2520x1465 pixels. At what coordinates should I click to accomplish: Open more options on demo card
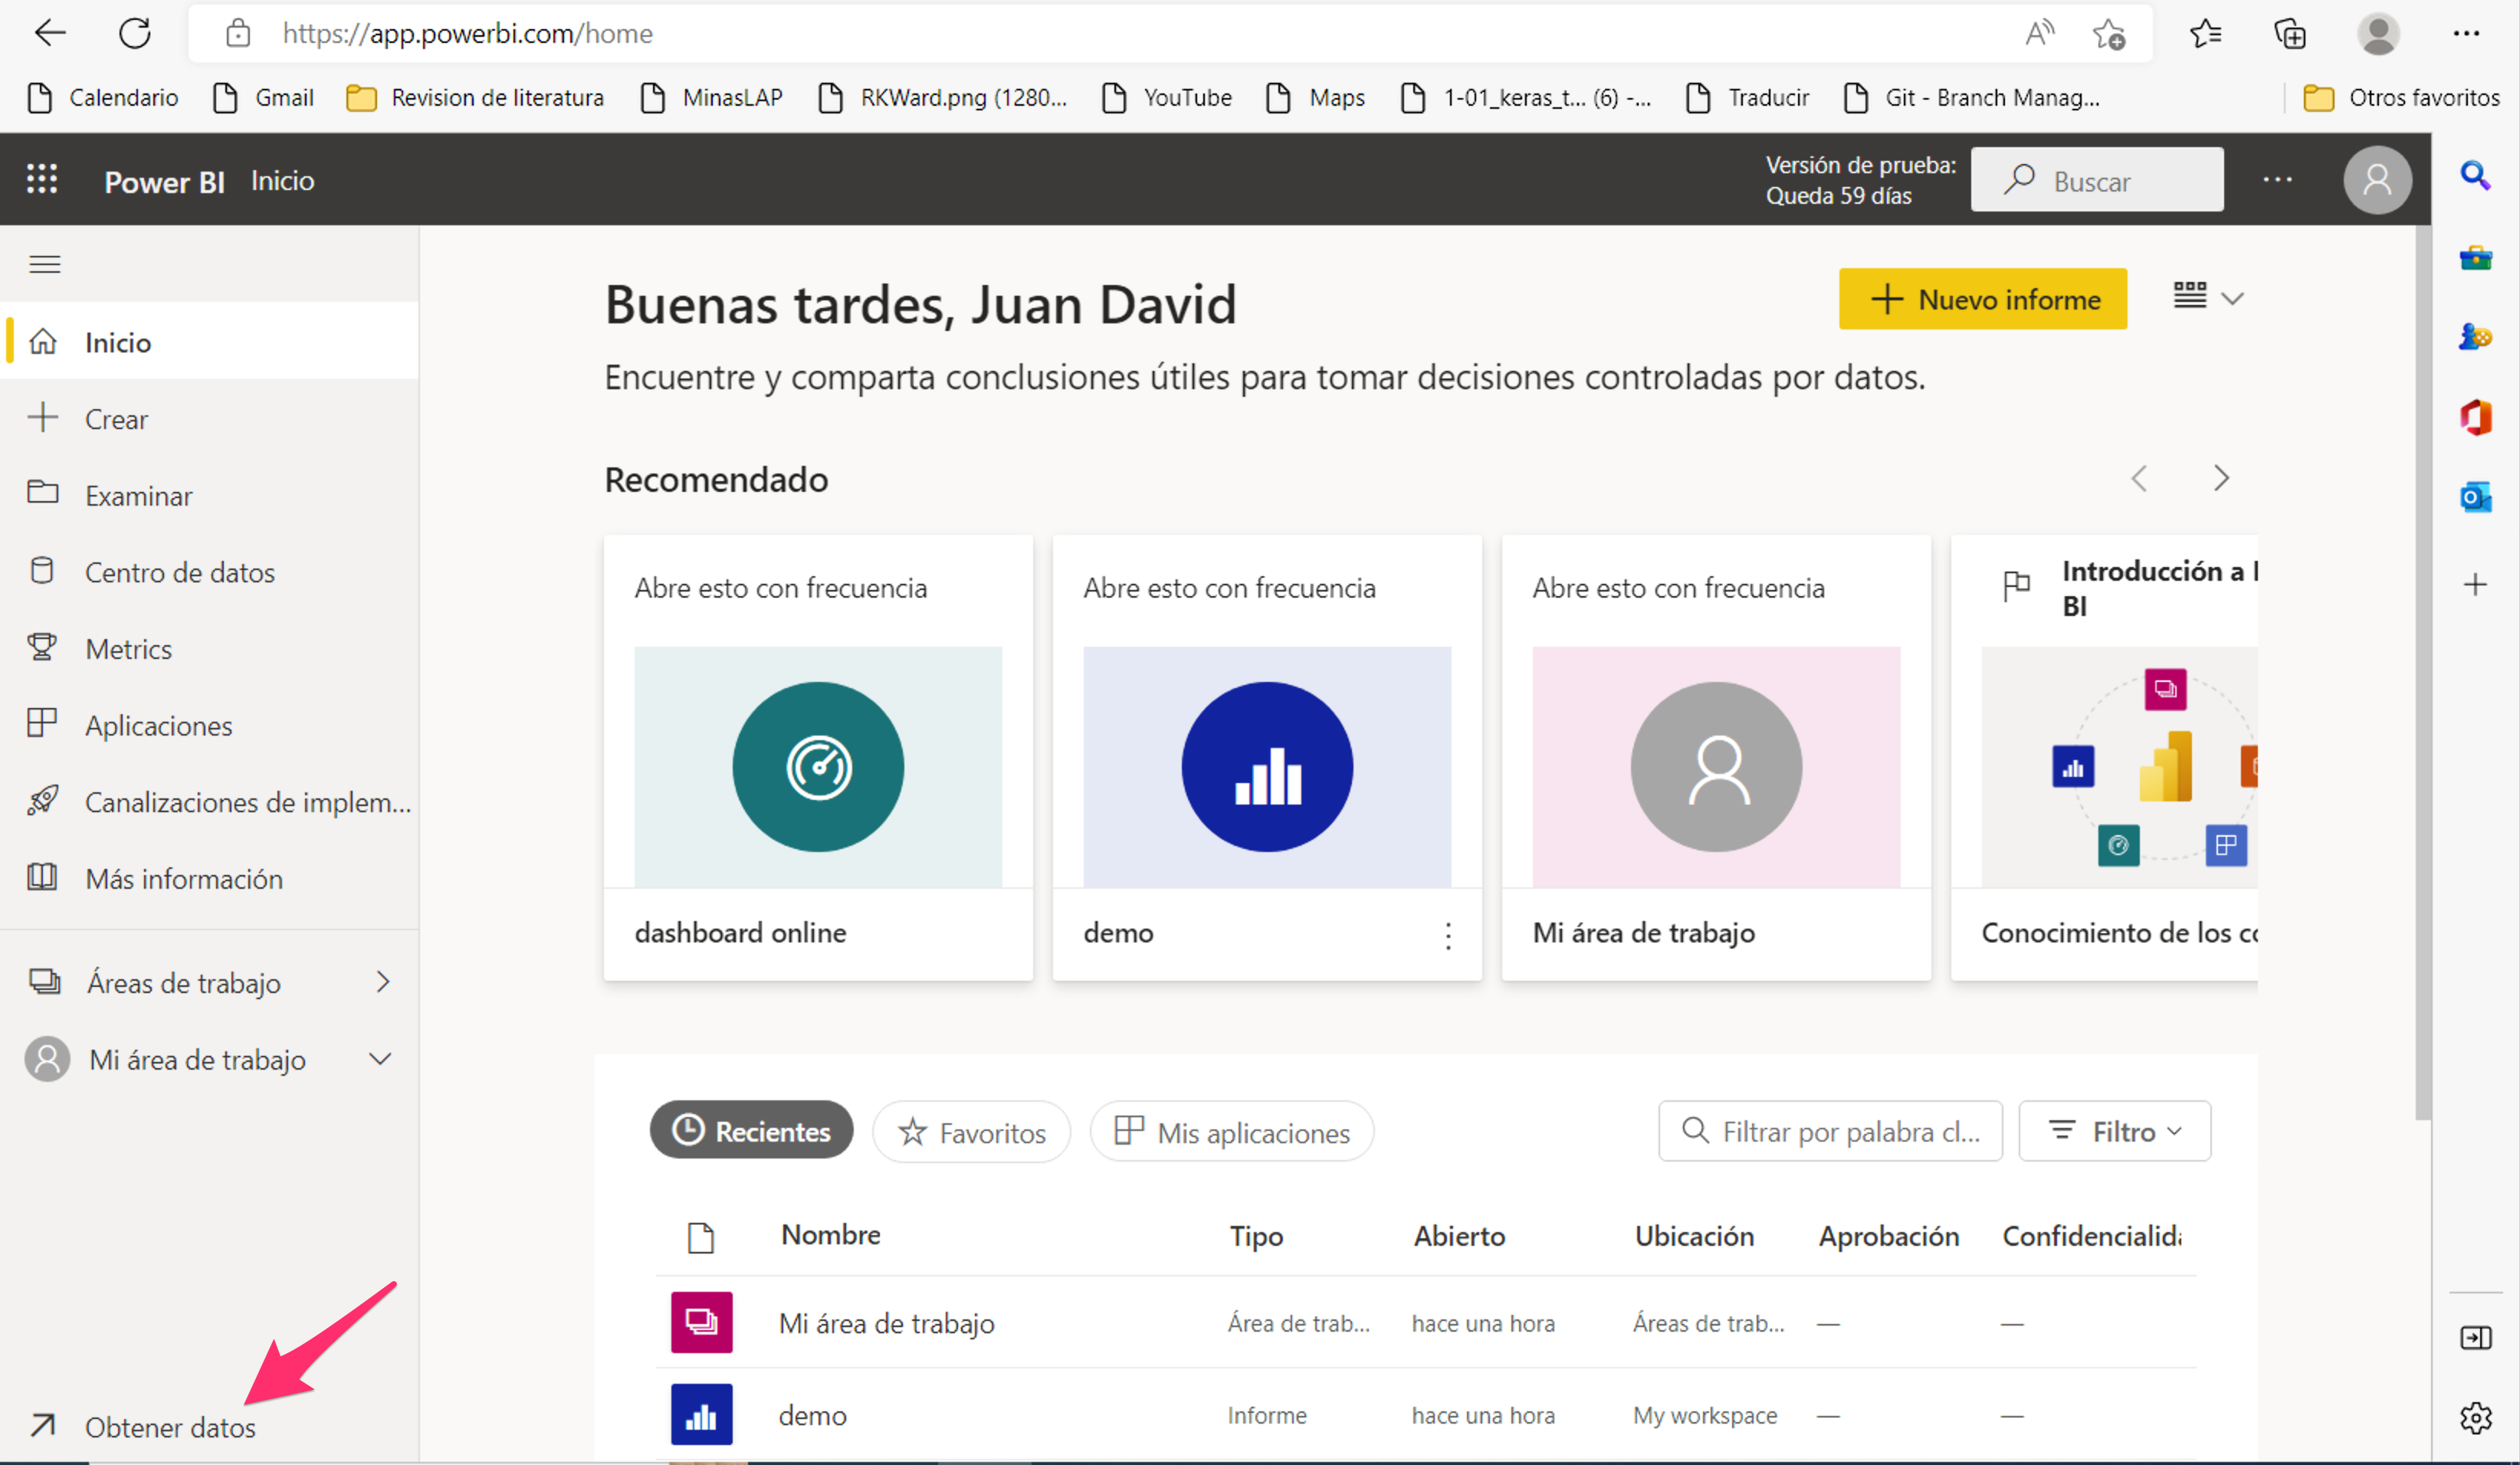(1448, 935)
